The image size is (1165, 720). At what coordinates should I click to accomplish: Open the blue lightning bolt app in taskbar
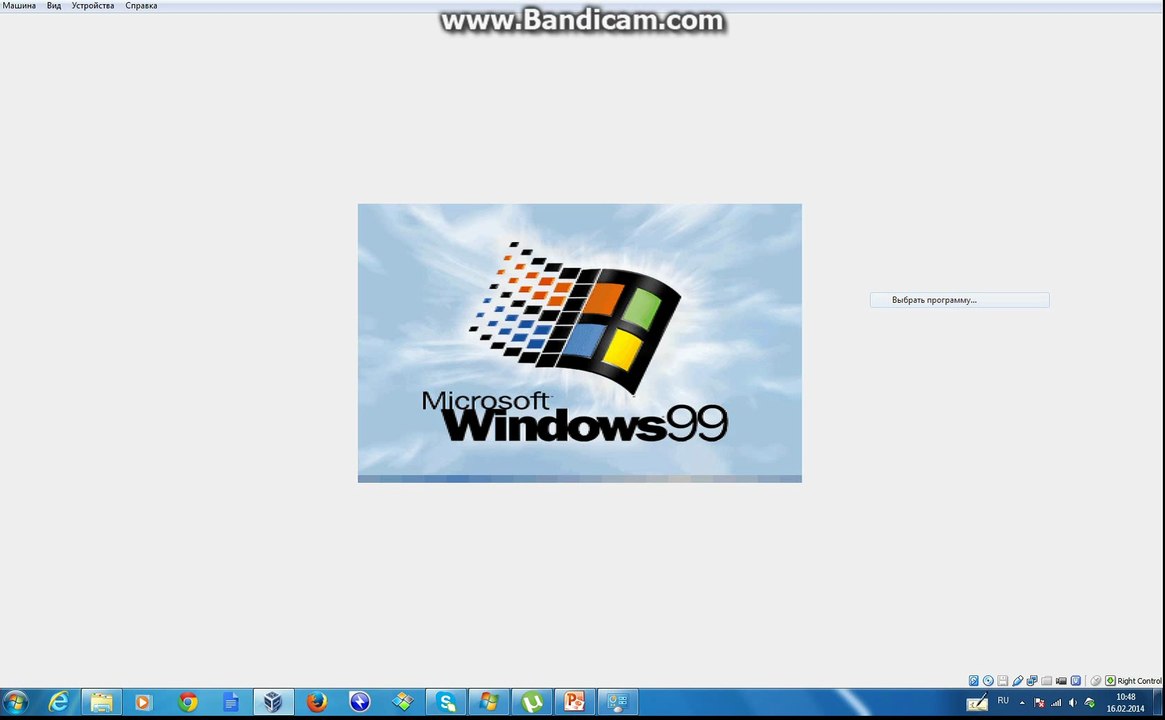click(x=360, y=702)
